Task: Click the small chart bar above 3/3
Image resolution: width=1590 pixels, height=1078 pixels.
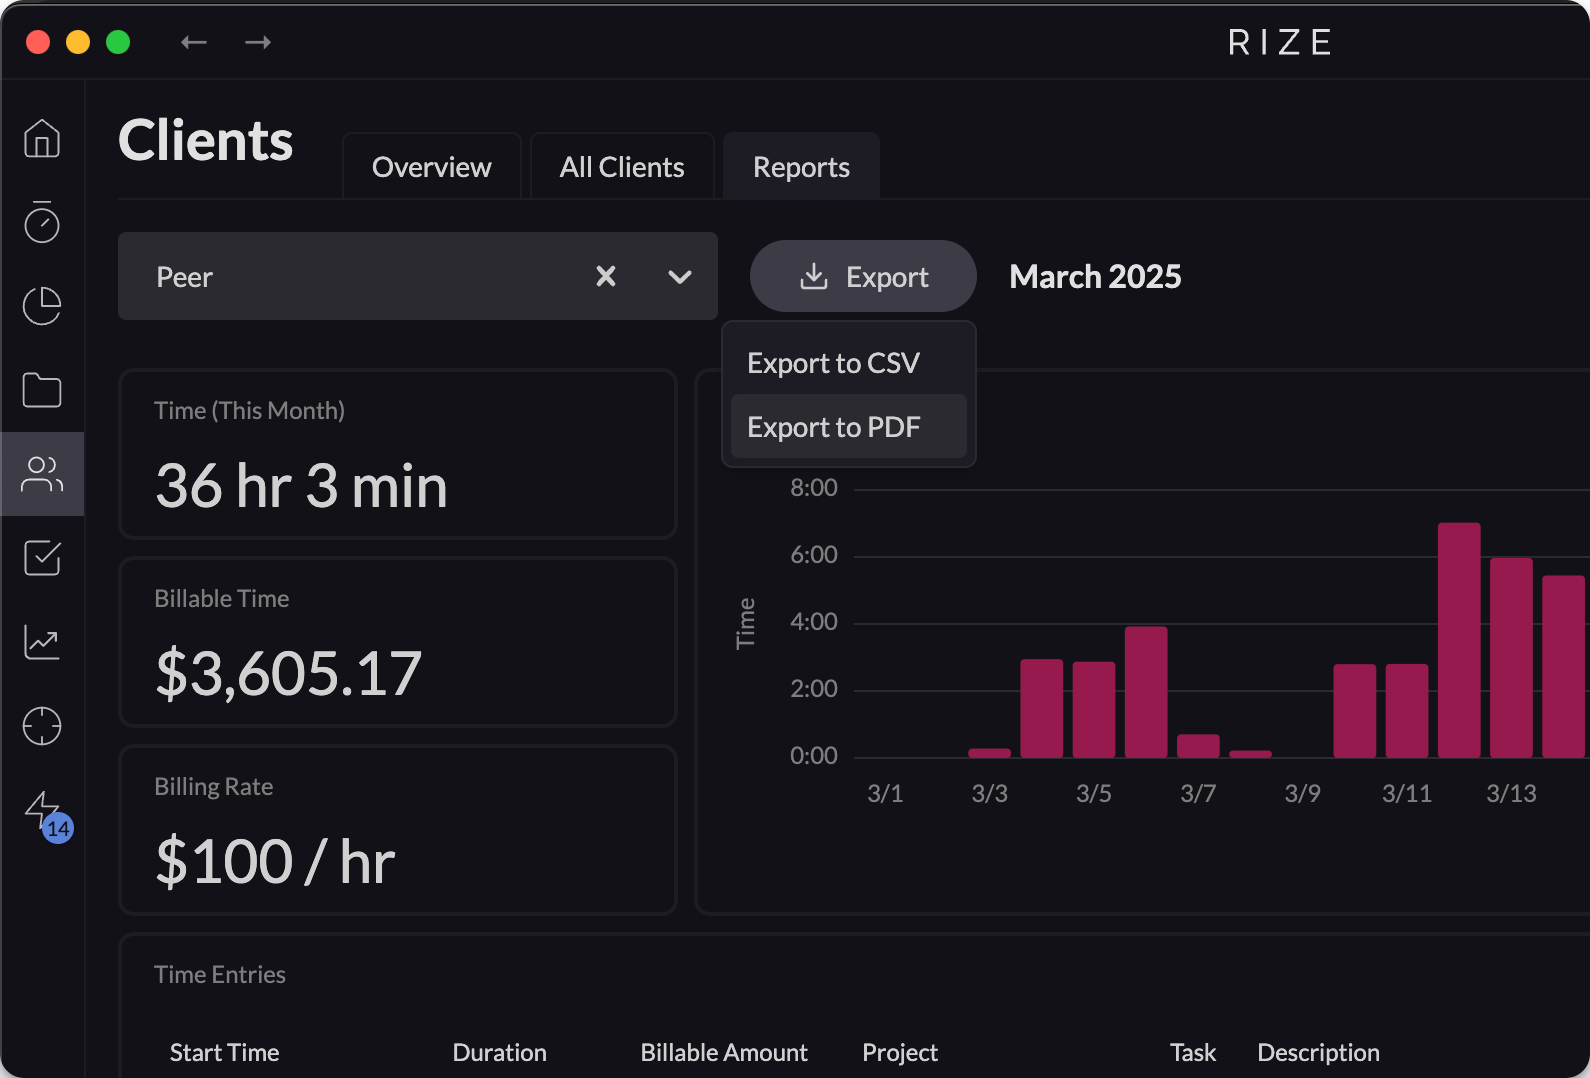Action: tap(990, 753)
